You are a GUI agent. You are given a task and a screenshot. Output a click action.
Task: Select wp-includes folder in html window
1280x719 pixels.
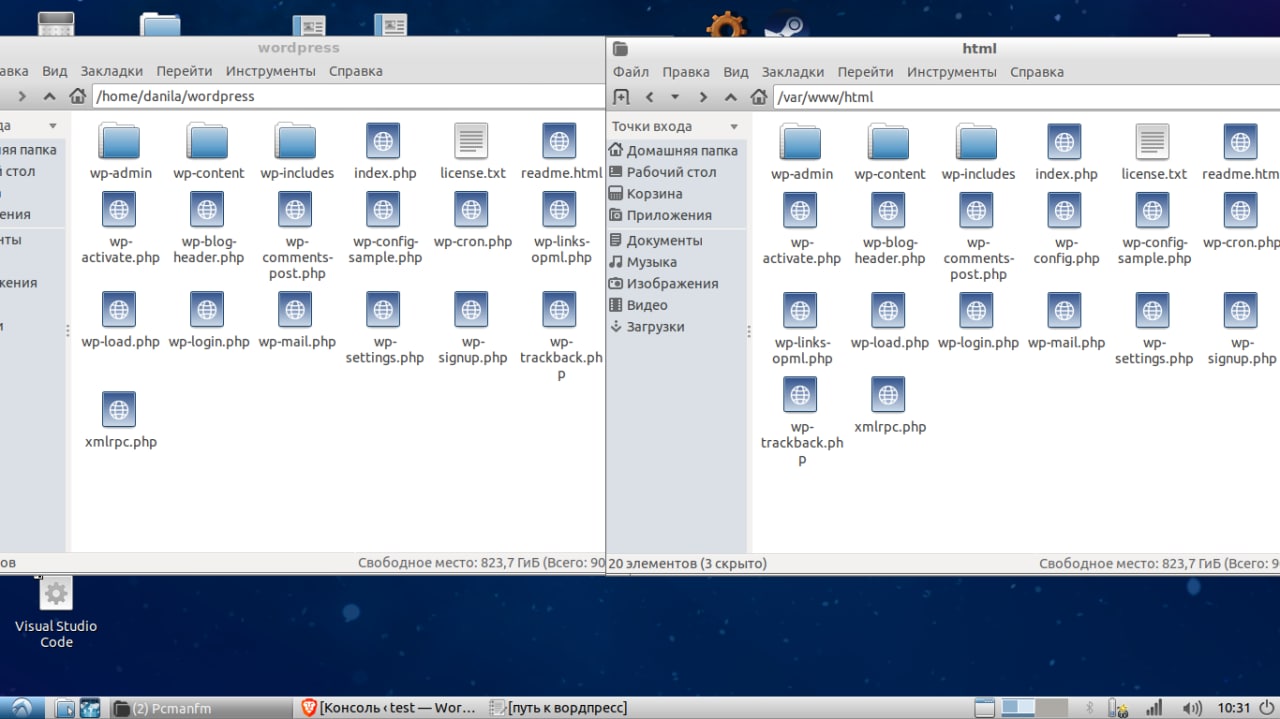click(x=977, y=152)
